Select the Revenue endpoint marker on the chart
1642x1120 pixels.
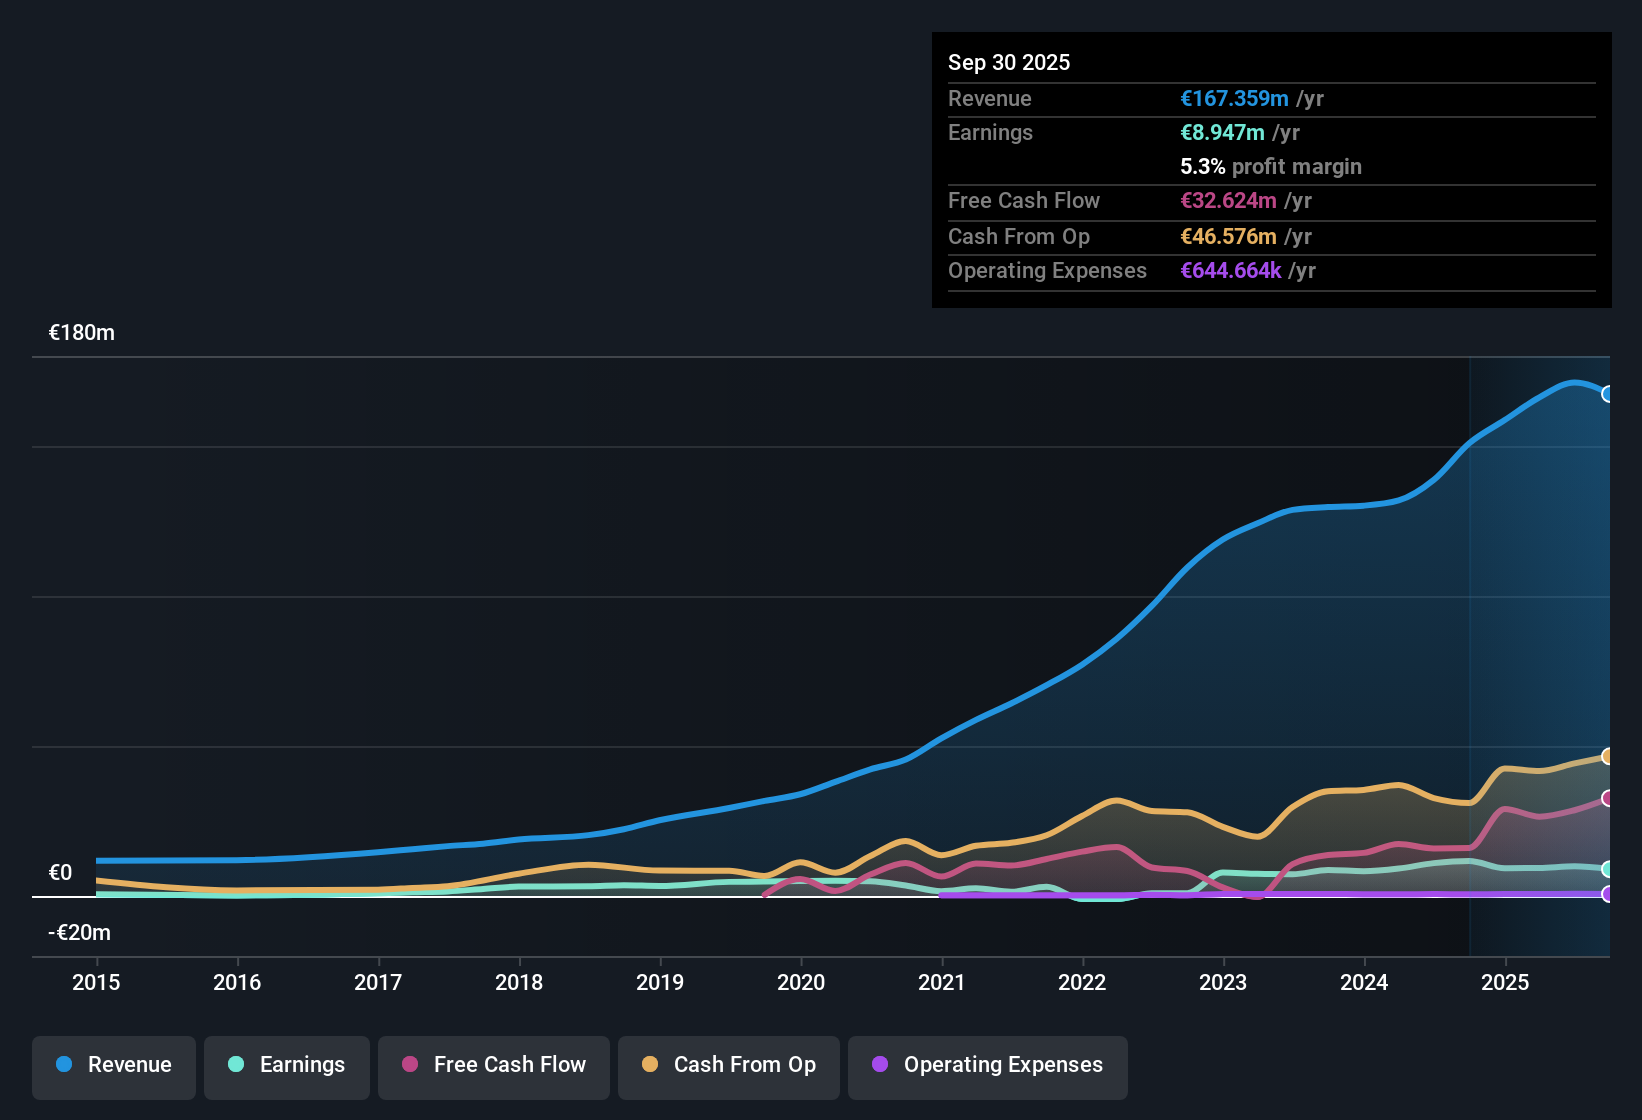pyautogui.click(x=1607, y=394)
